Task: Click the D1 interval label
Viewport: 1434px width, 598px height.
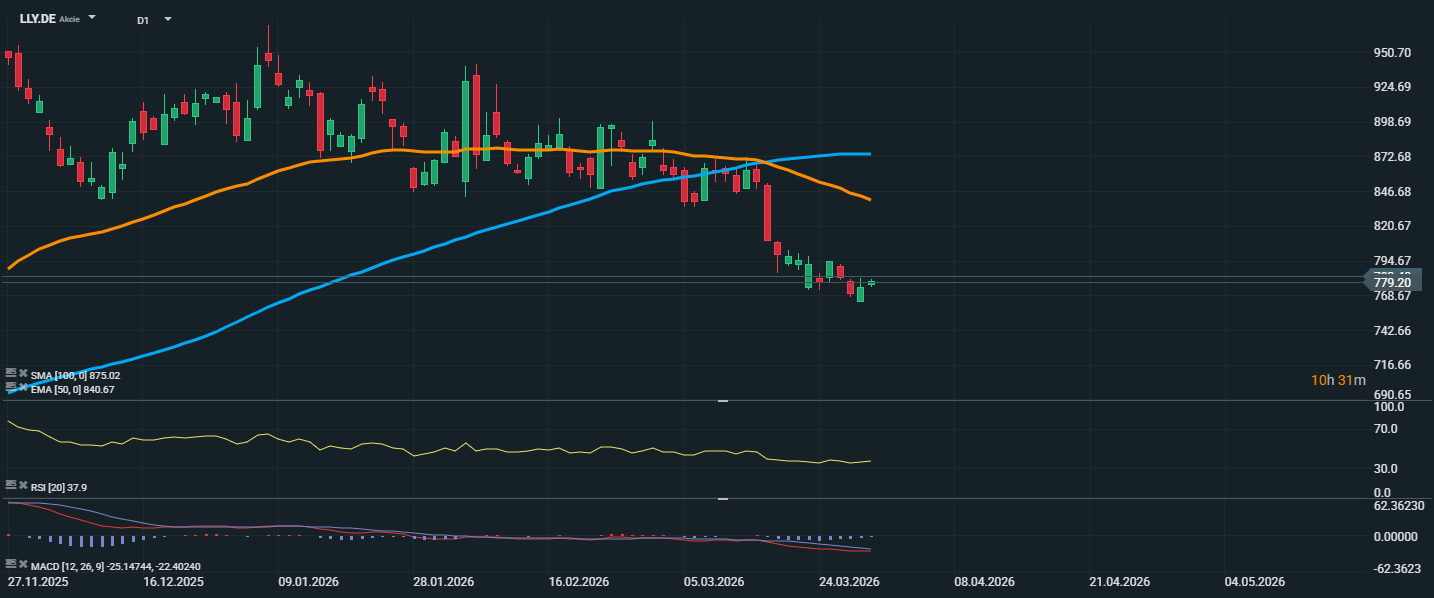Action: [143, 19]
